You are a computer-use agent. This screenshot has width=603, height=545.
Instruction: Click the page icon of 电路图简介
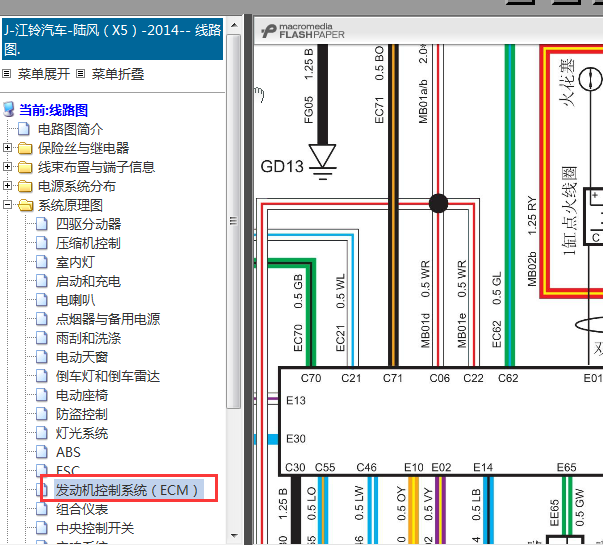coord(24,129)
